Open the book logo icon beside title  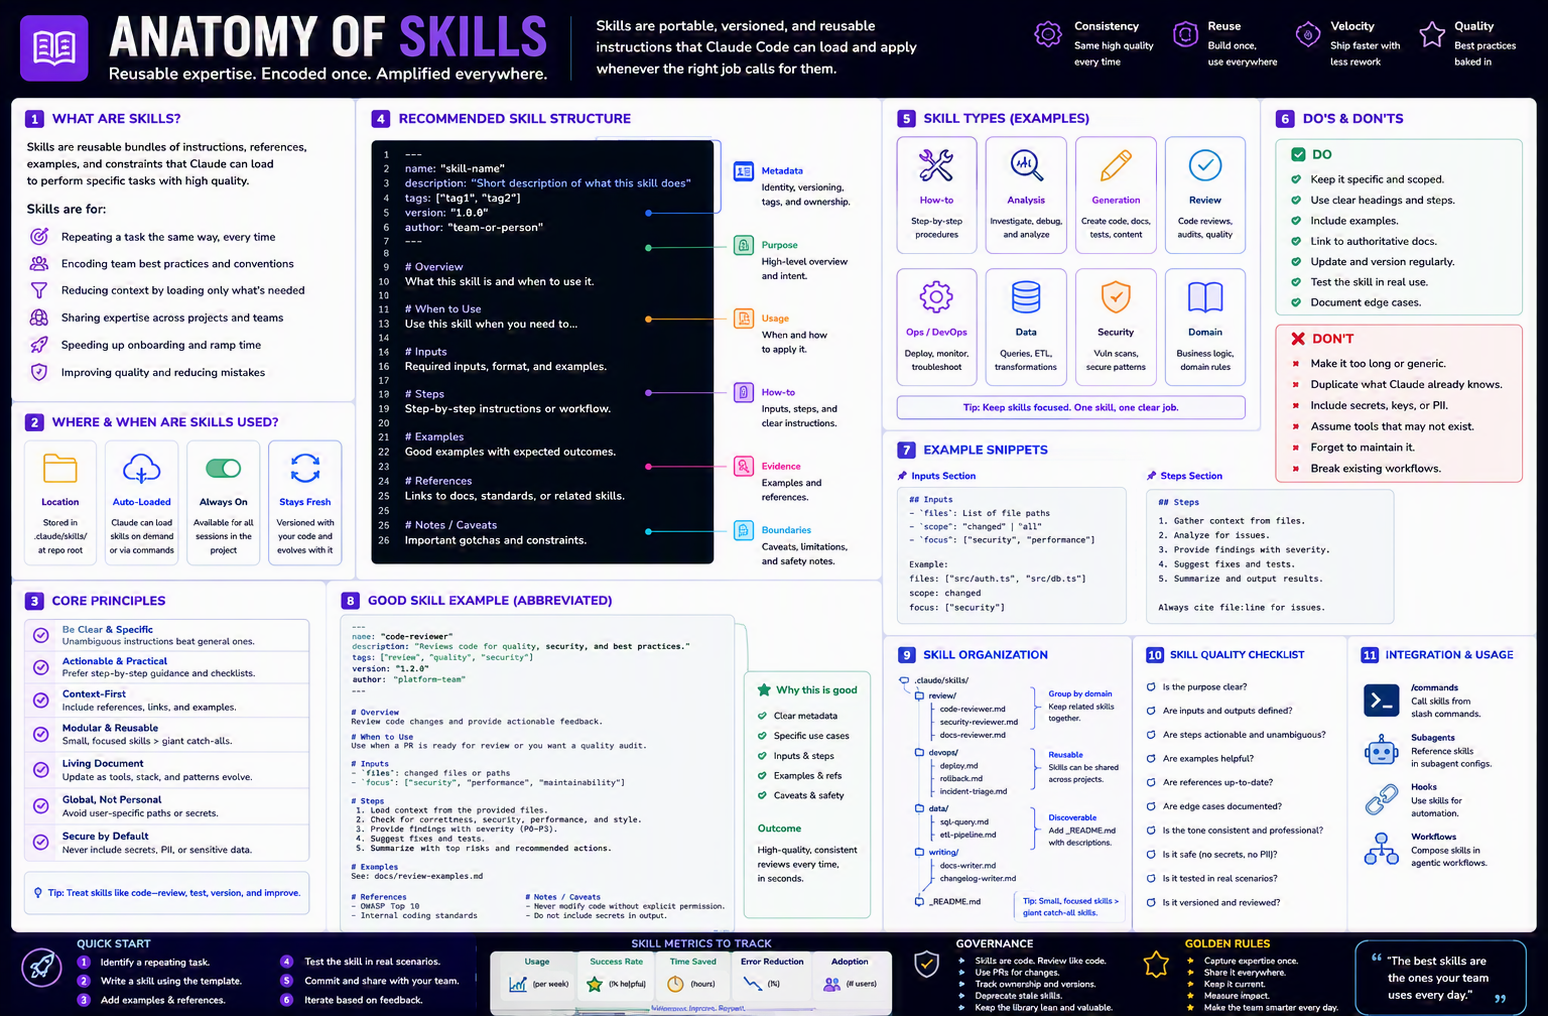(x=54, y=47)
